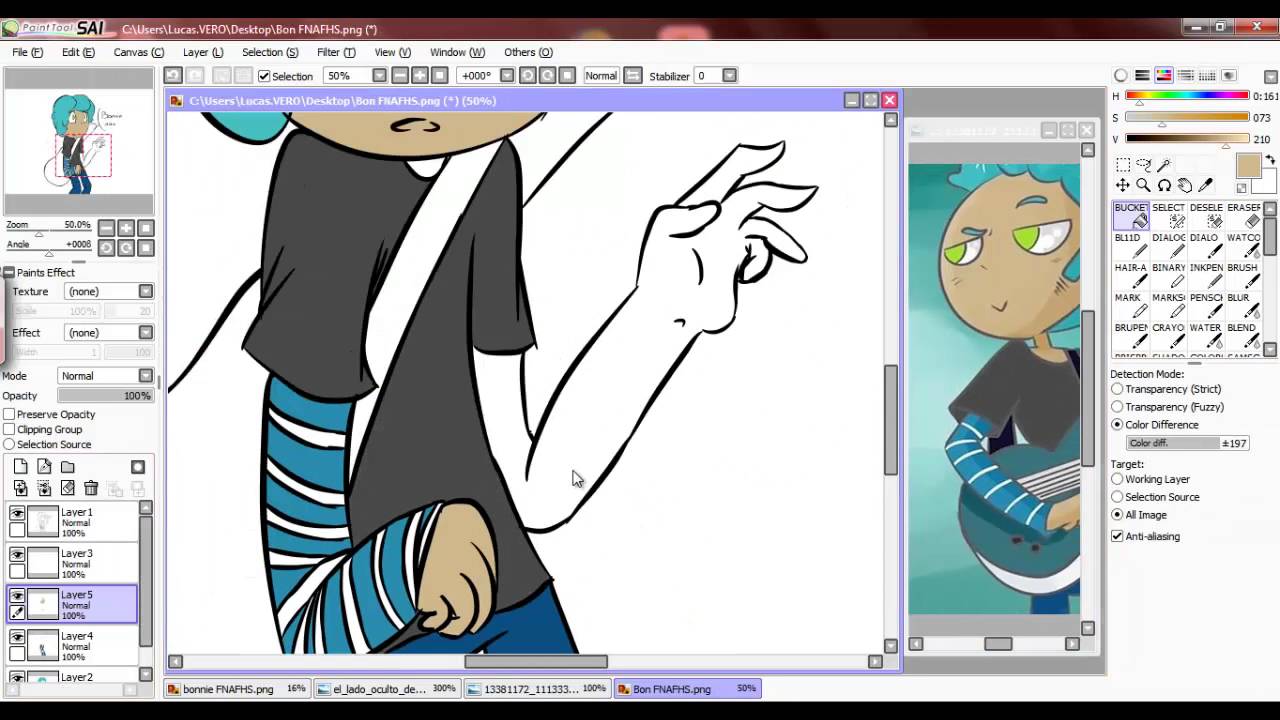1280x720 pixels.
Task: Select Transparency (Fuzzy) detection mode
Action: (x=1117, y=407)
